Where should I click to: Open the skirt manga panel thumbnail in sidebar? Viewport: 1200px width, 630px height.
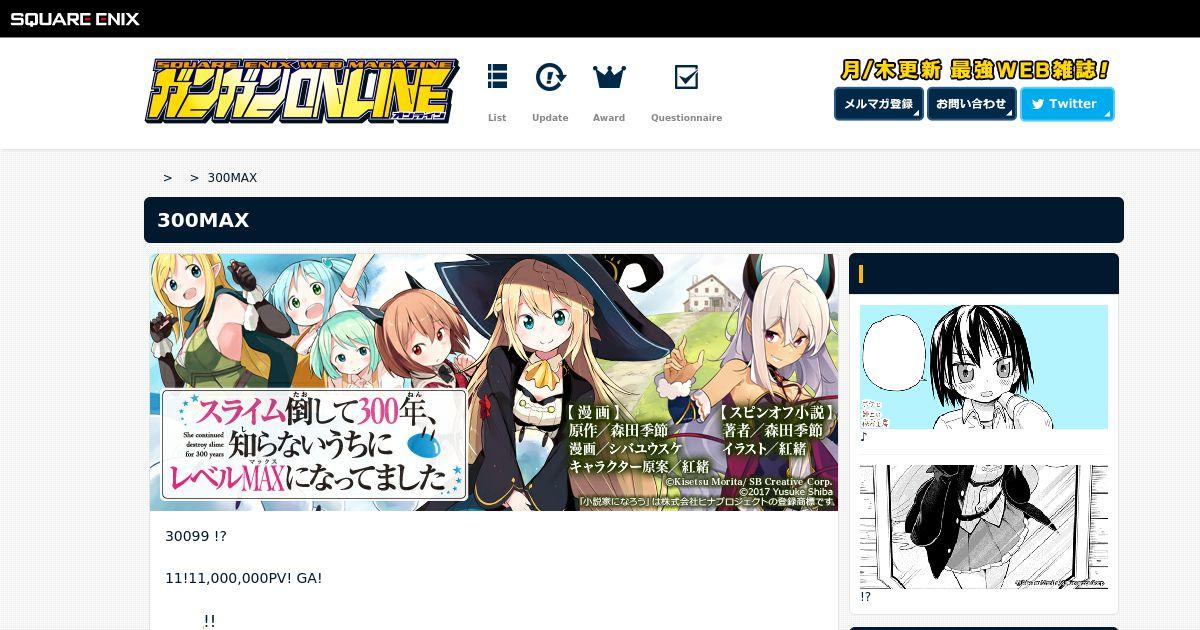pos(984,527)
